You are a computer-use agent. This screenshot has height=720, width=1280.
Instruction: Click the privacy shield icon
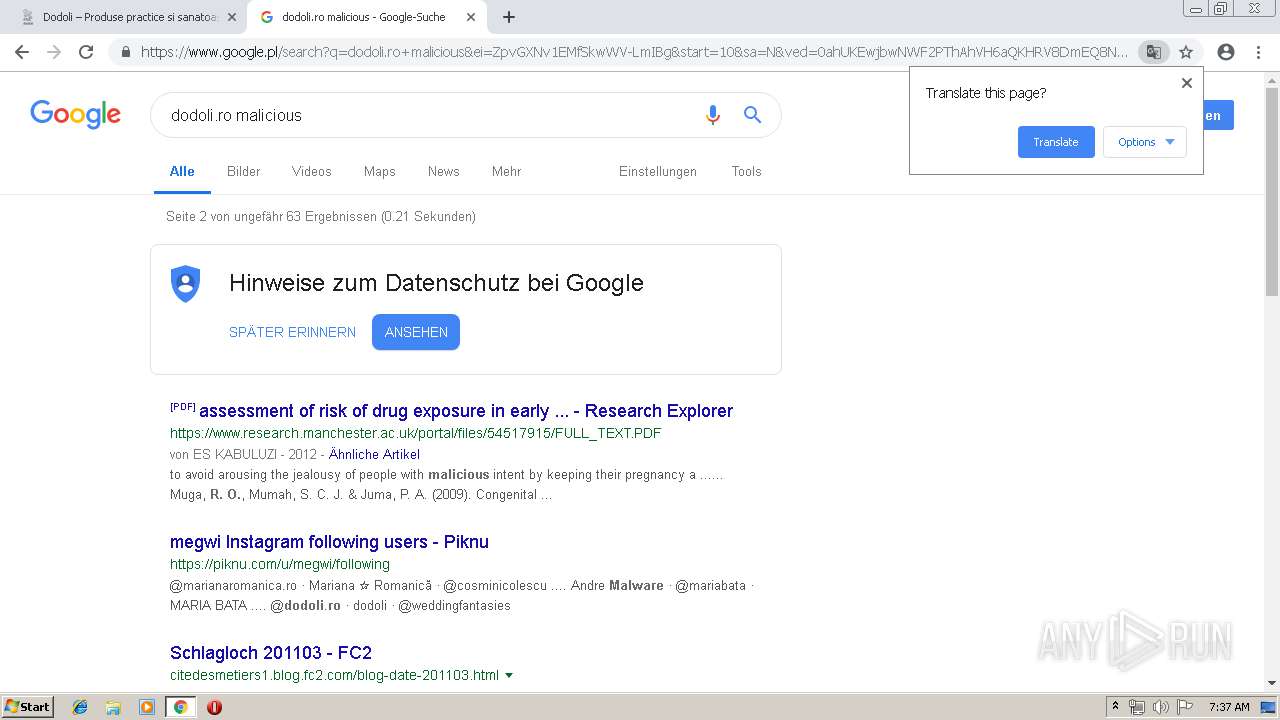tap(186, 283)
